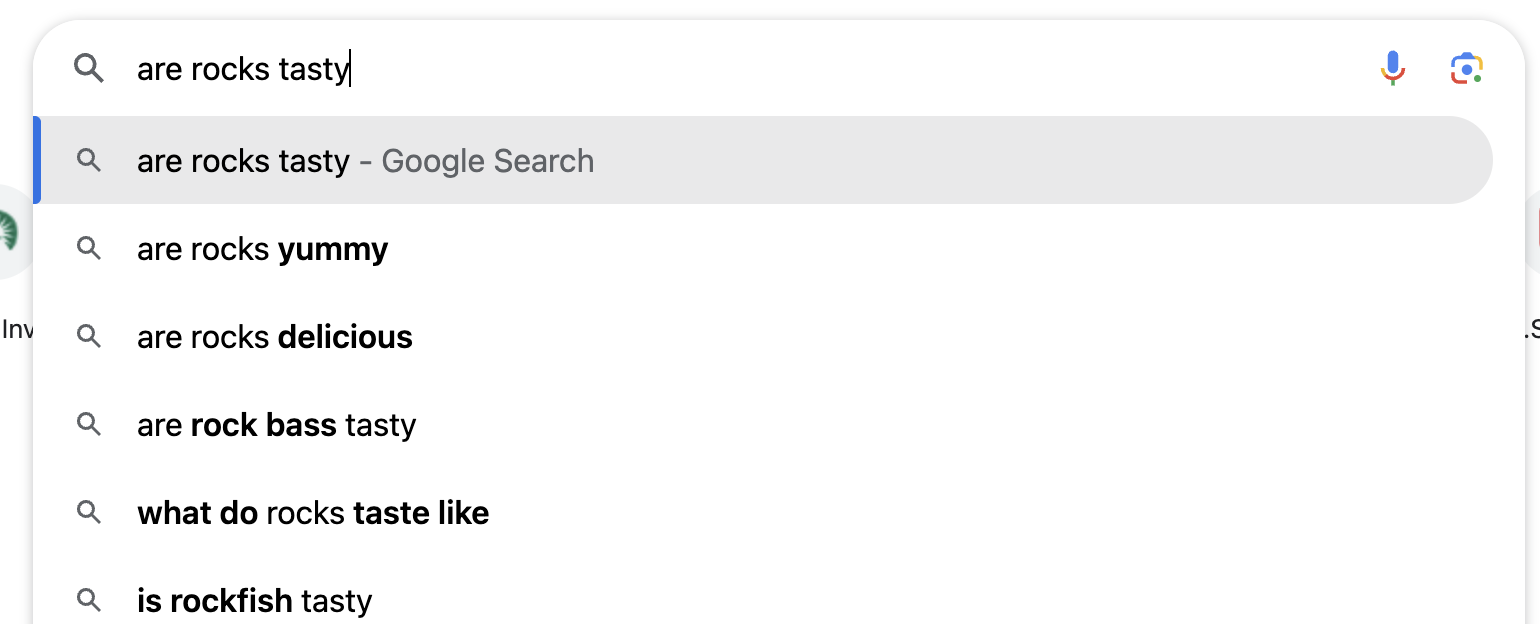Screen dimensions: 1540x624
Task: Click magnifier icon in highlighted Google Search row
Action: tap(89, 160)
